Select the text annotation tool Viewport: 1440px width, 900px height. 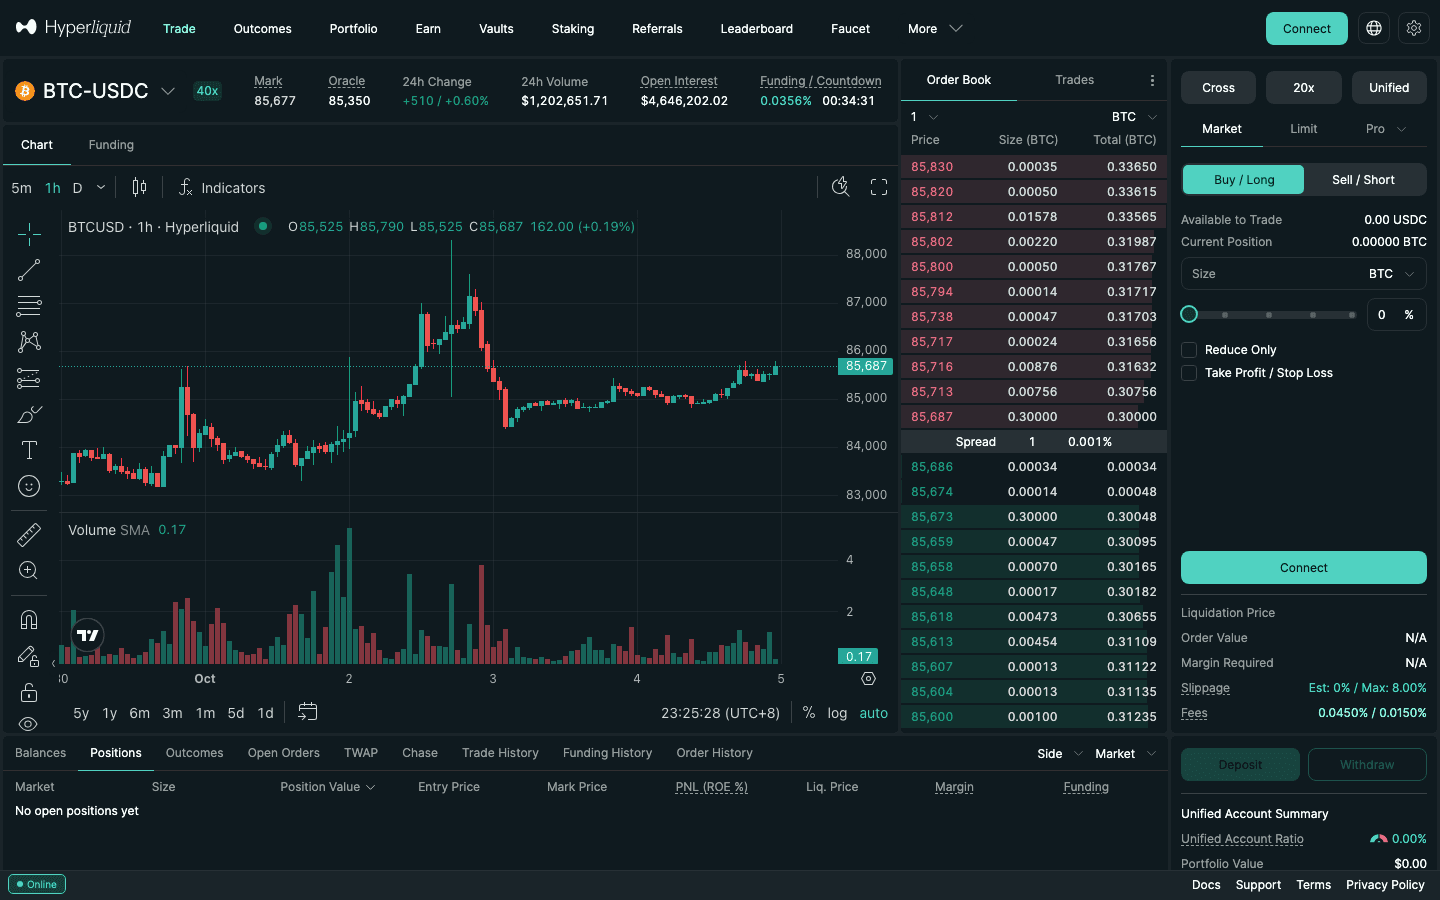pos(29,450)
